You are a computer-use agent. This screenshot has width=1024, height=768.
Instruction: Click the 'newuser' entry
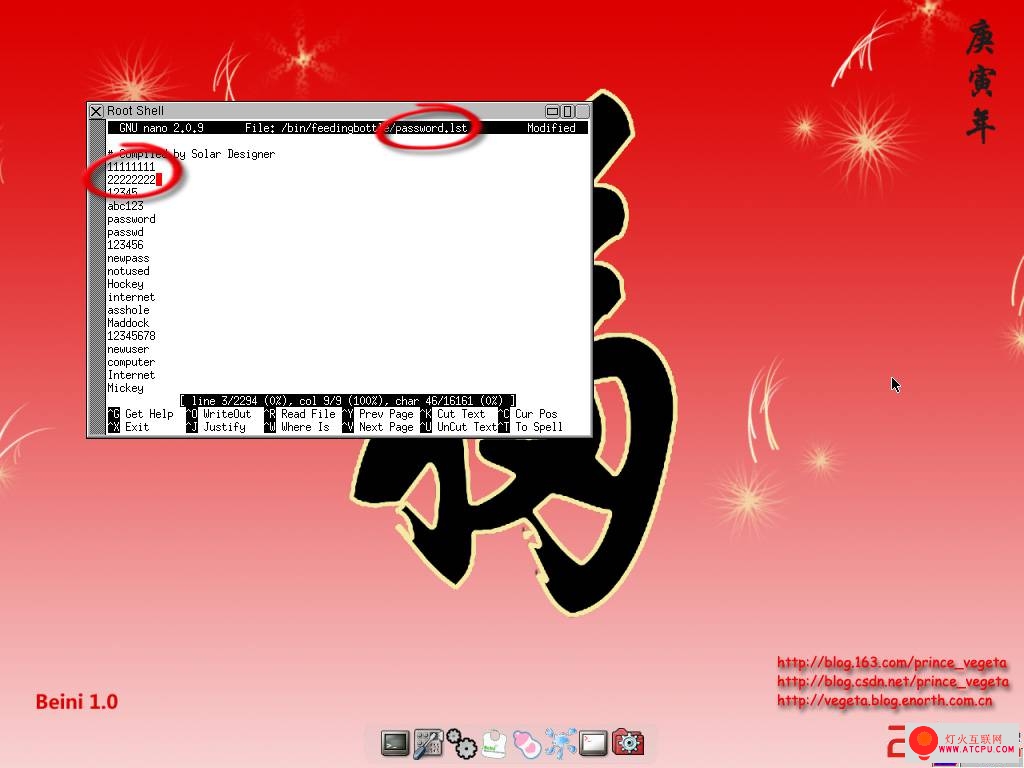pyautogui.click(x=128, y=349)
